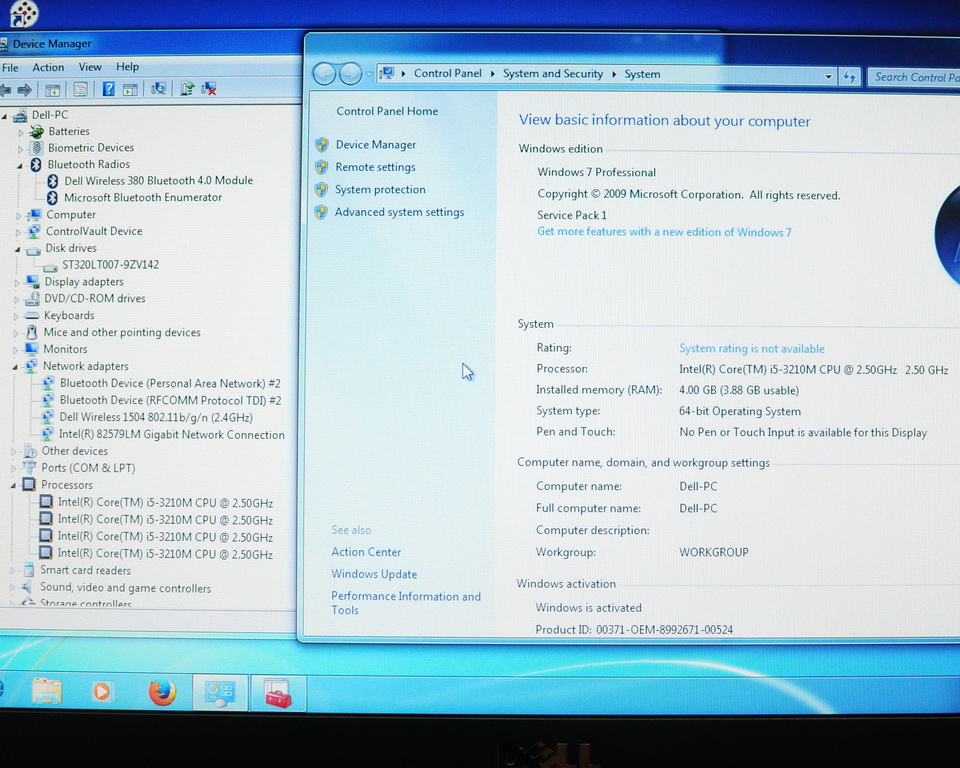Image resolution: width=960 pixels, height=768 pixels.
Task: Expand the Keyboards node
Action: 17,317
